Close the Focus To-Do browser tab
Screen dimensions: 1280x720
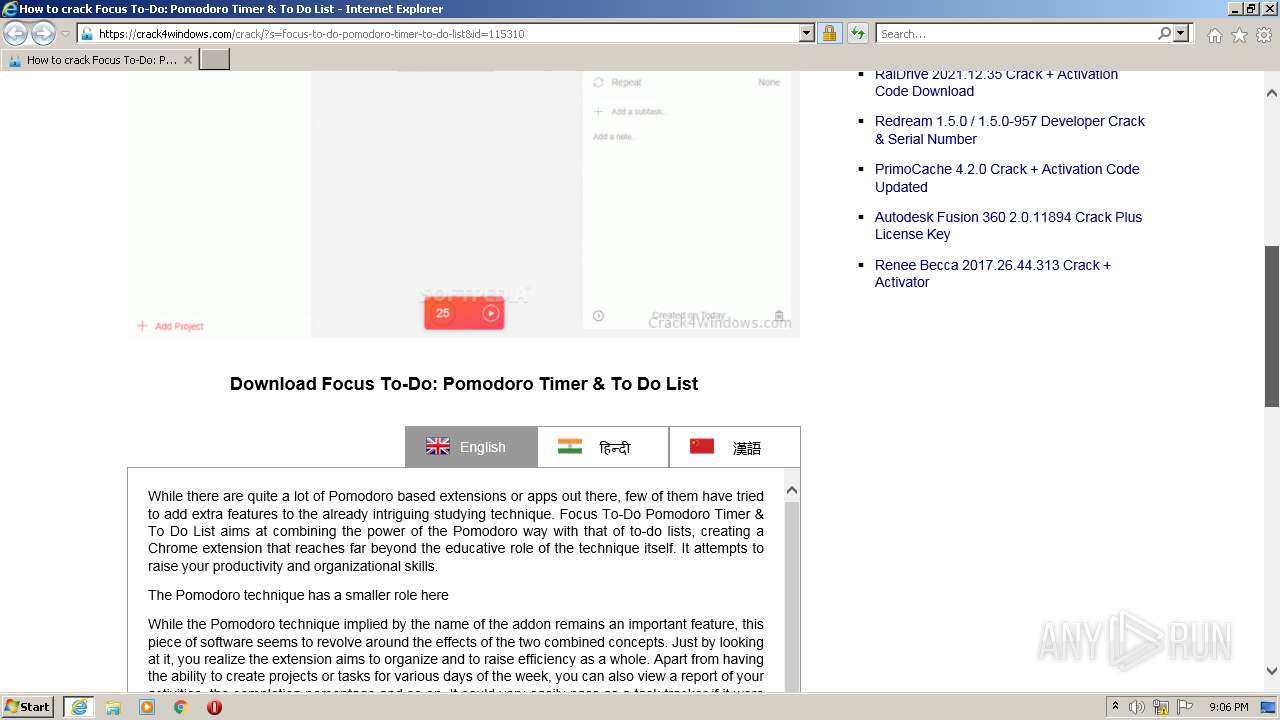point(187,60)
